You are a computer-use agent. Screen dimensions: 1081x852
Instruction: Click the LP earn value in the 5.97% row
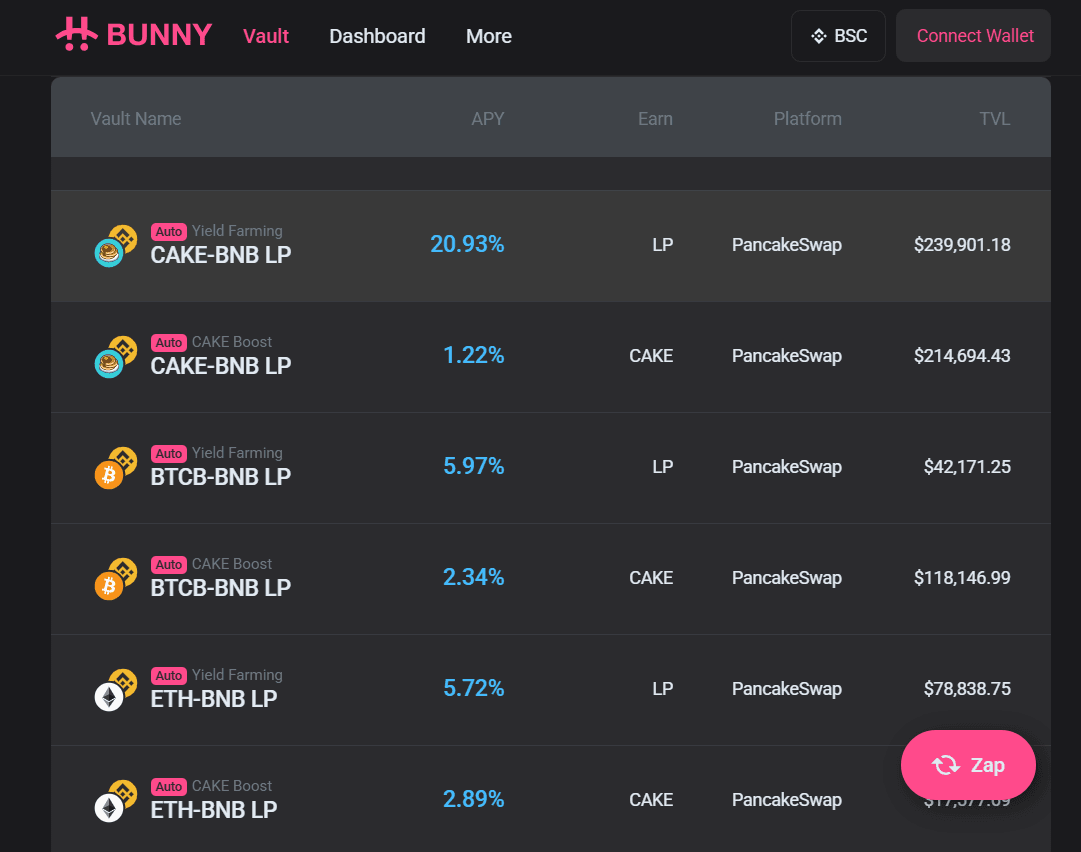663,467
